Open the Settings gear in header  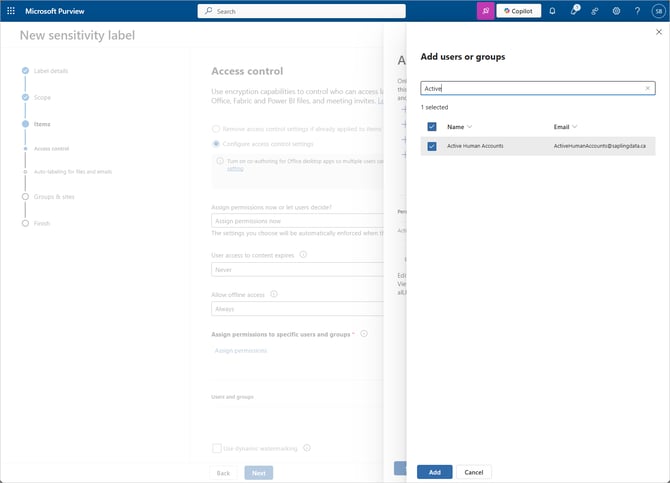(x=616, y=11)
